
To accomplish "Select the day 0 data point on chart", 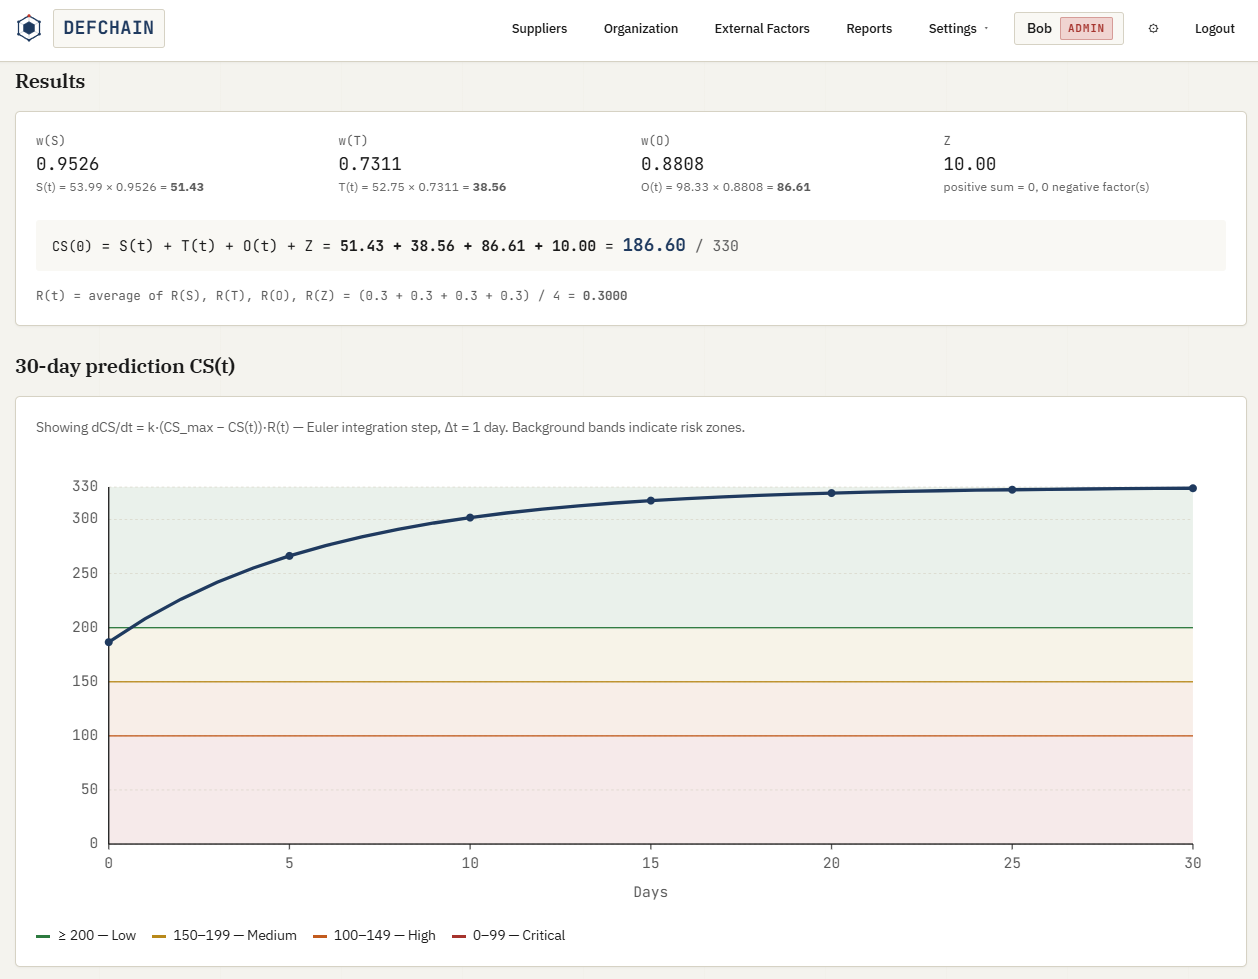I will (x=109, y=642).
